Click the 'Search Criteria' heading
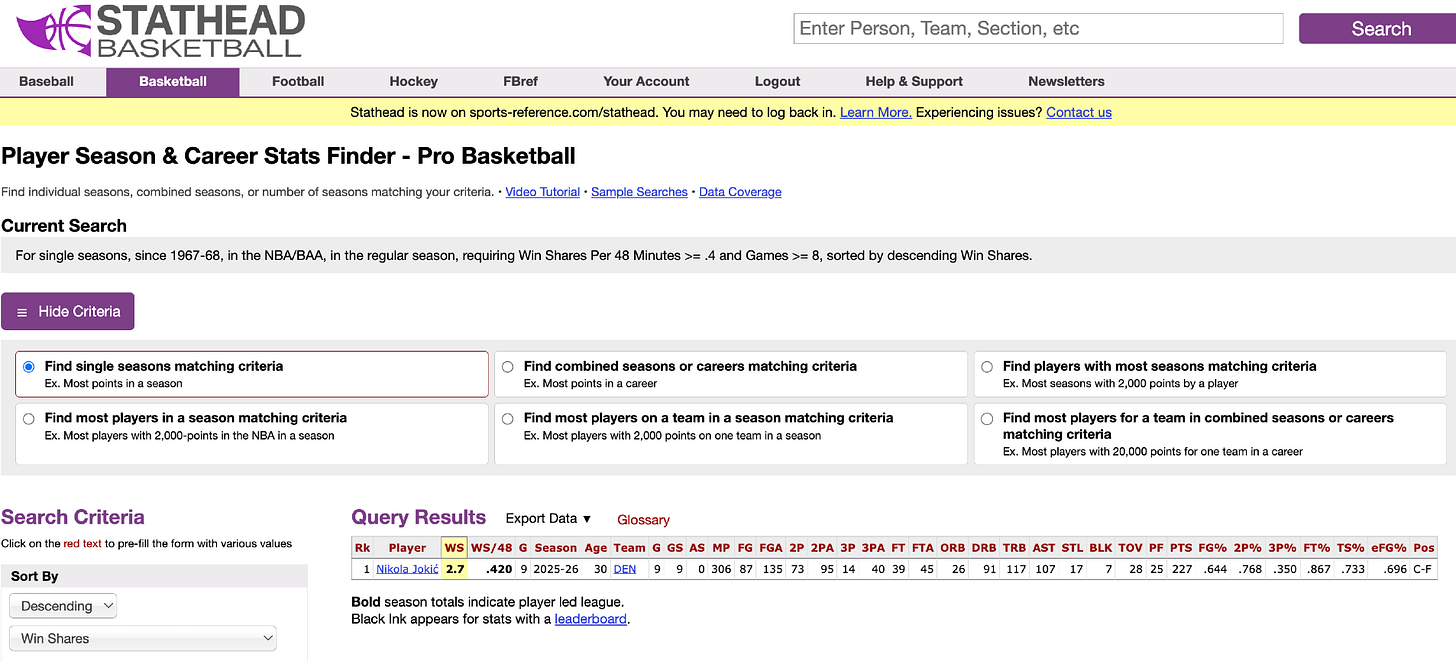Screen dimensions: 1456x662 point(73,517)
